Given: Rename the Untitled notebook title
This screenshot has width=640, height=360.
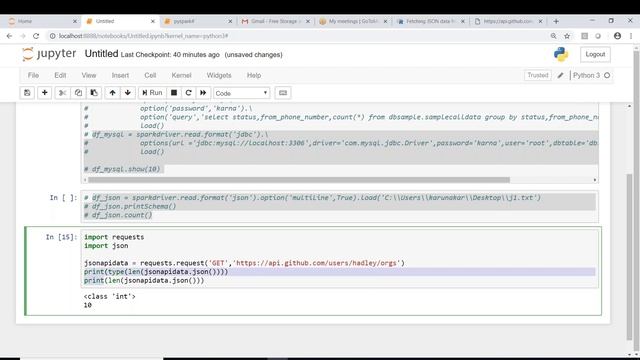Looking at the screenshot, I should (x=101, y=54).
